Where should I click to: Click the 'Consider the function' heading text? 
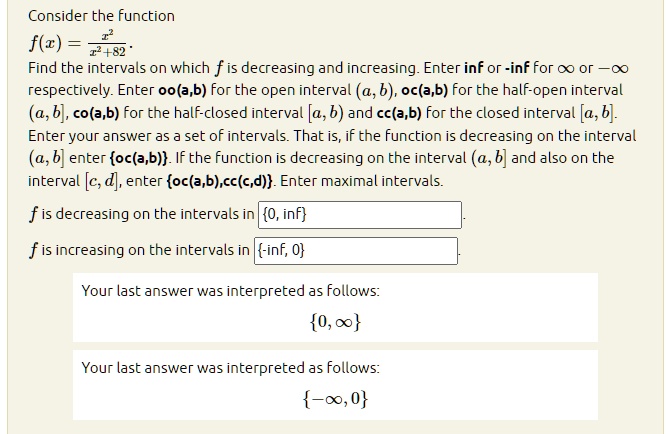pos(101,16)
